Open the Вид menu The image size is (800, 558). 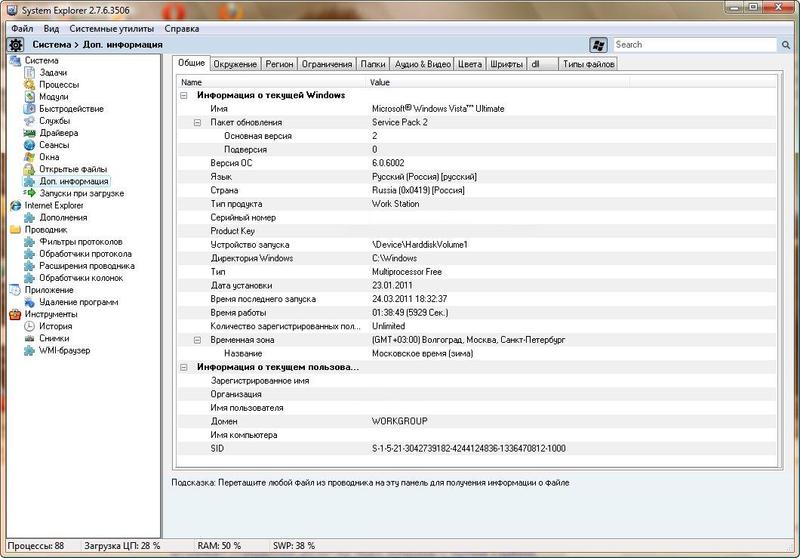(x=51, y=29)
